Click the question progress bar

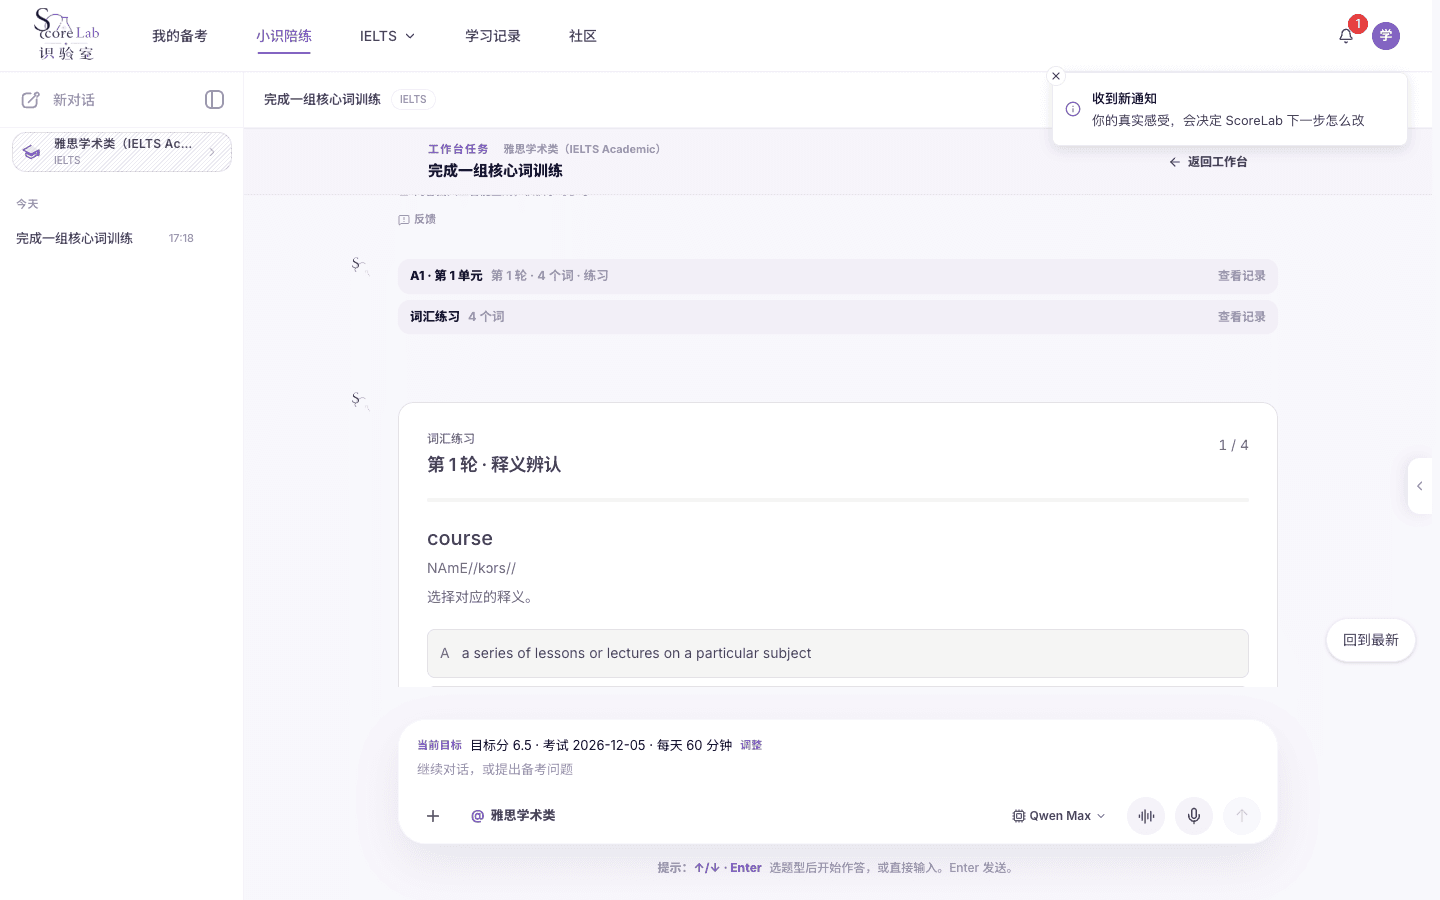pos(838,499)
